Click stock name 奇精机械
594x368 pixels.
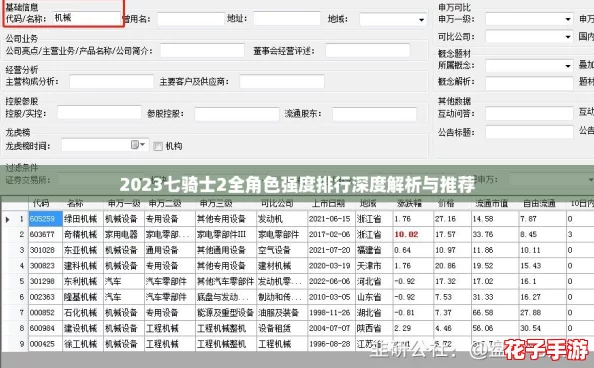coord(80,235)
